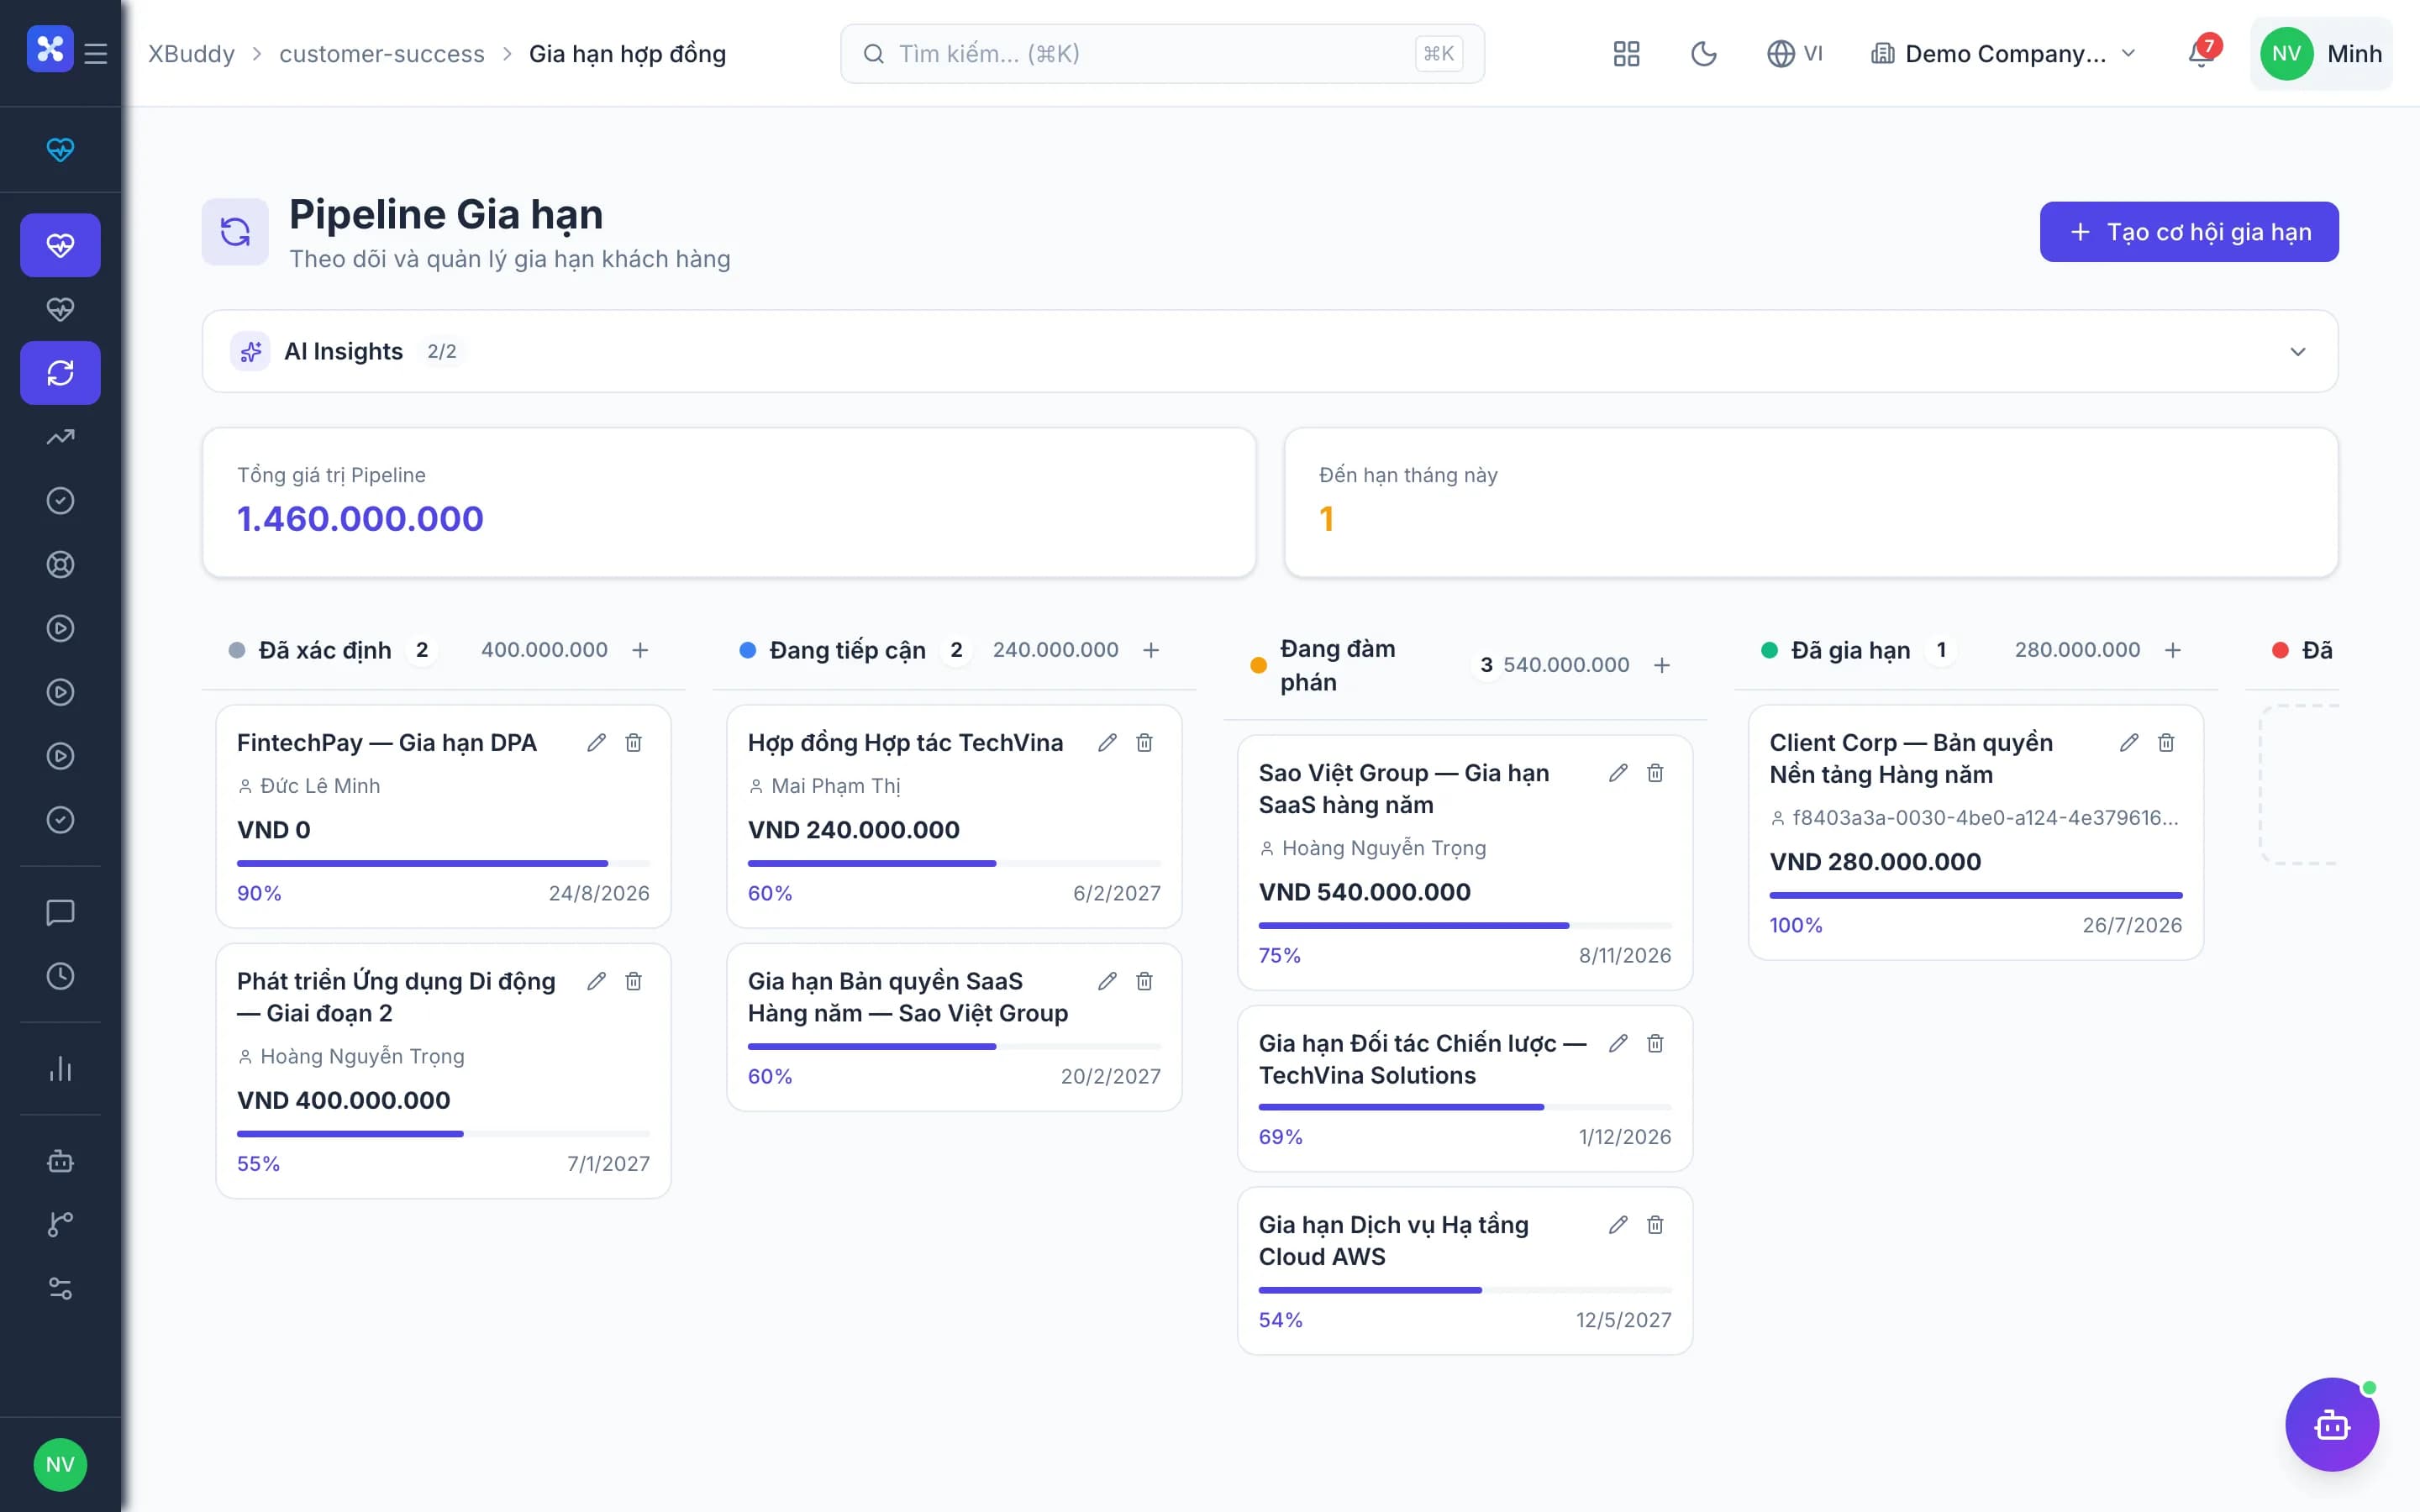Open the robot icon in the sidebar
The width and height of the screenshot is (2420, 1512).
click(60, 1161)
